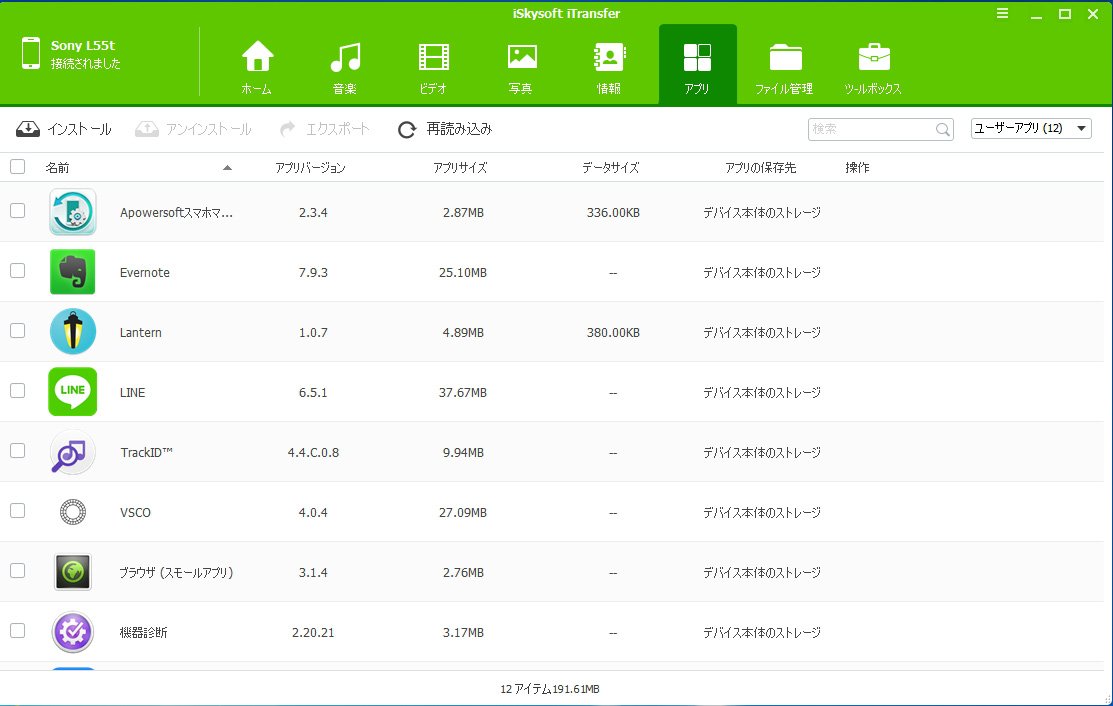Check the TrackID row checkbox
1113x706 pixels.
coord(18,451)
